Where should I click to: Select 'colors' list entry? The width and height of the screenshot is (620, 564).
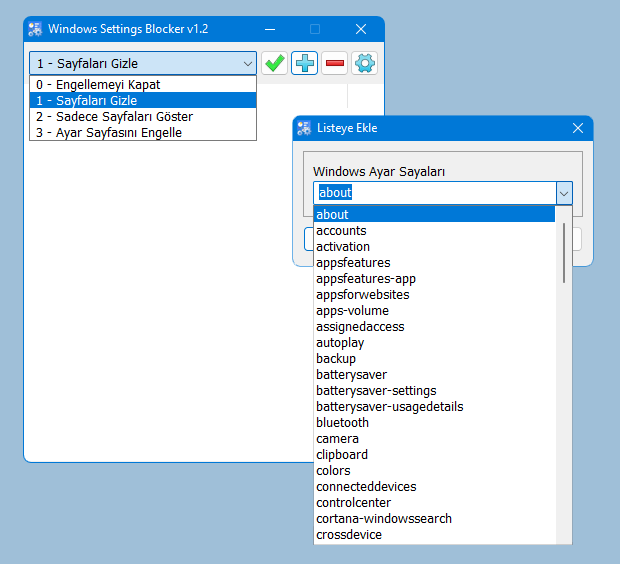coord(435,471)
